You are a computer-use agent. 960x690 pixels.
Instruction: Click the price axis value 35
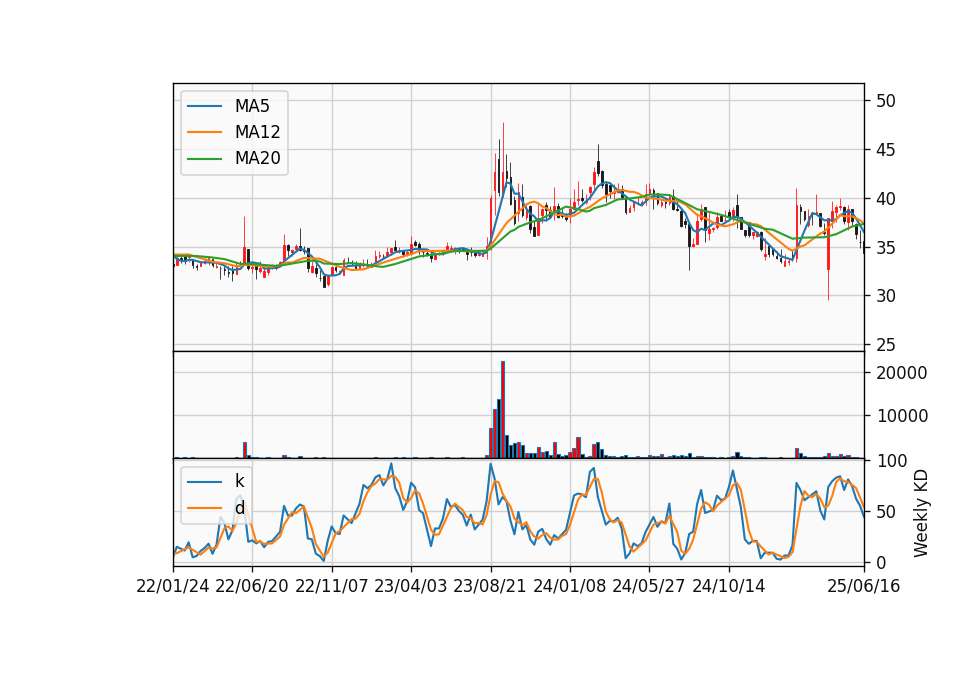click(885, 249)
